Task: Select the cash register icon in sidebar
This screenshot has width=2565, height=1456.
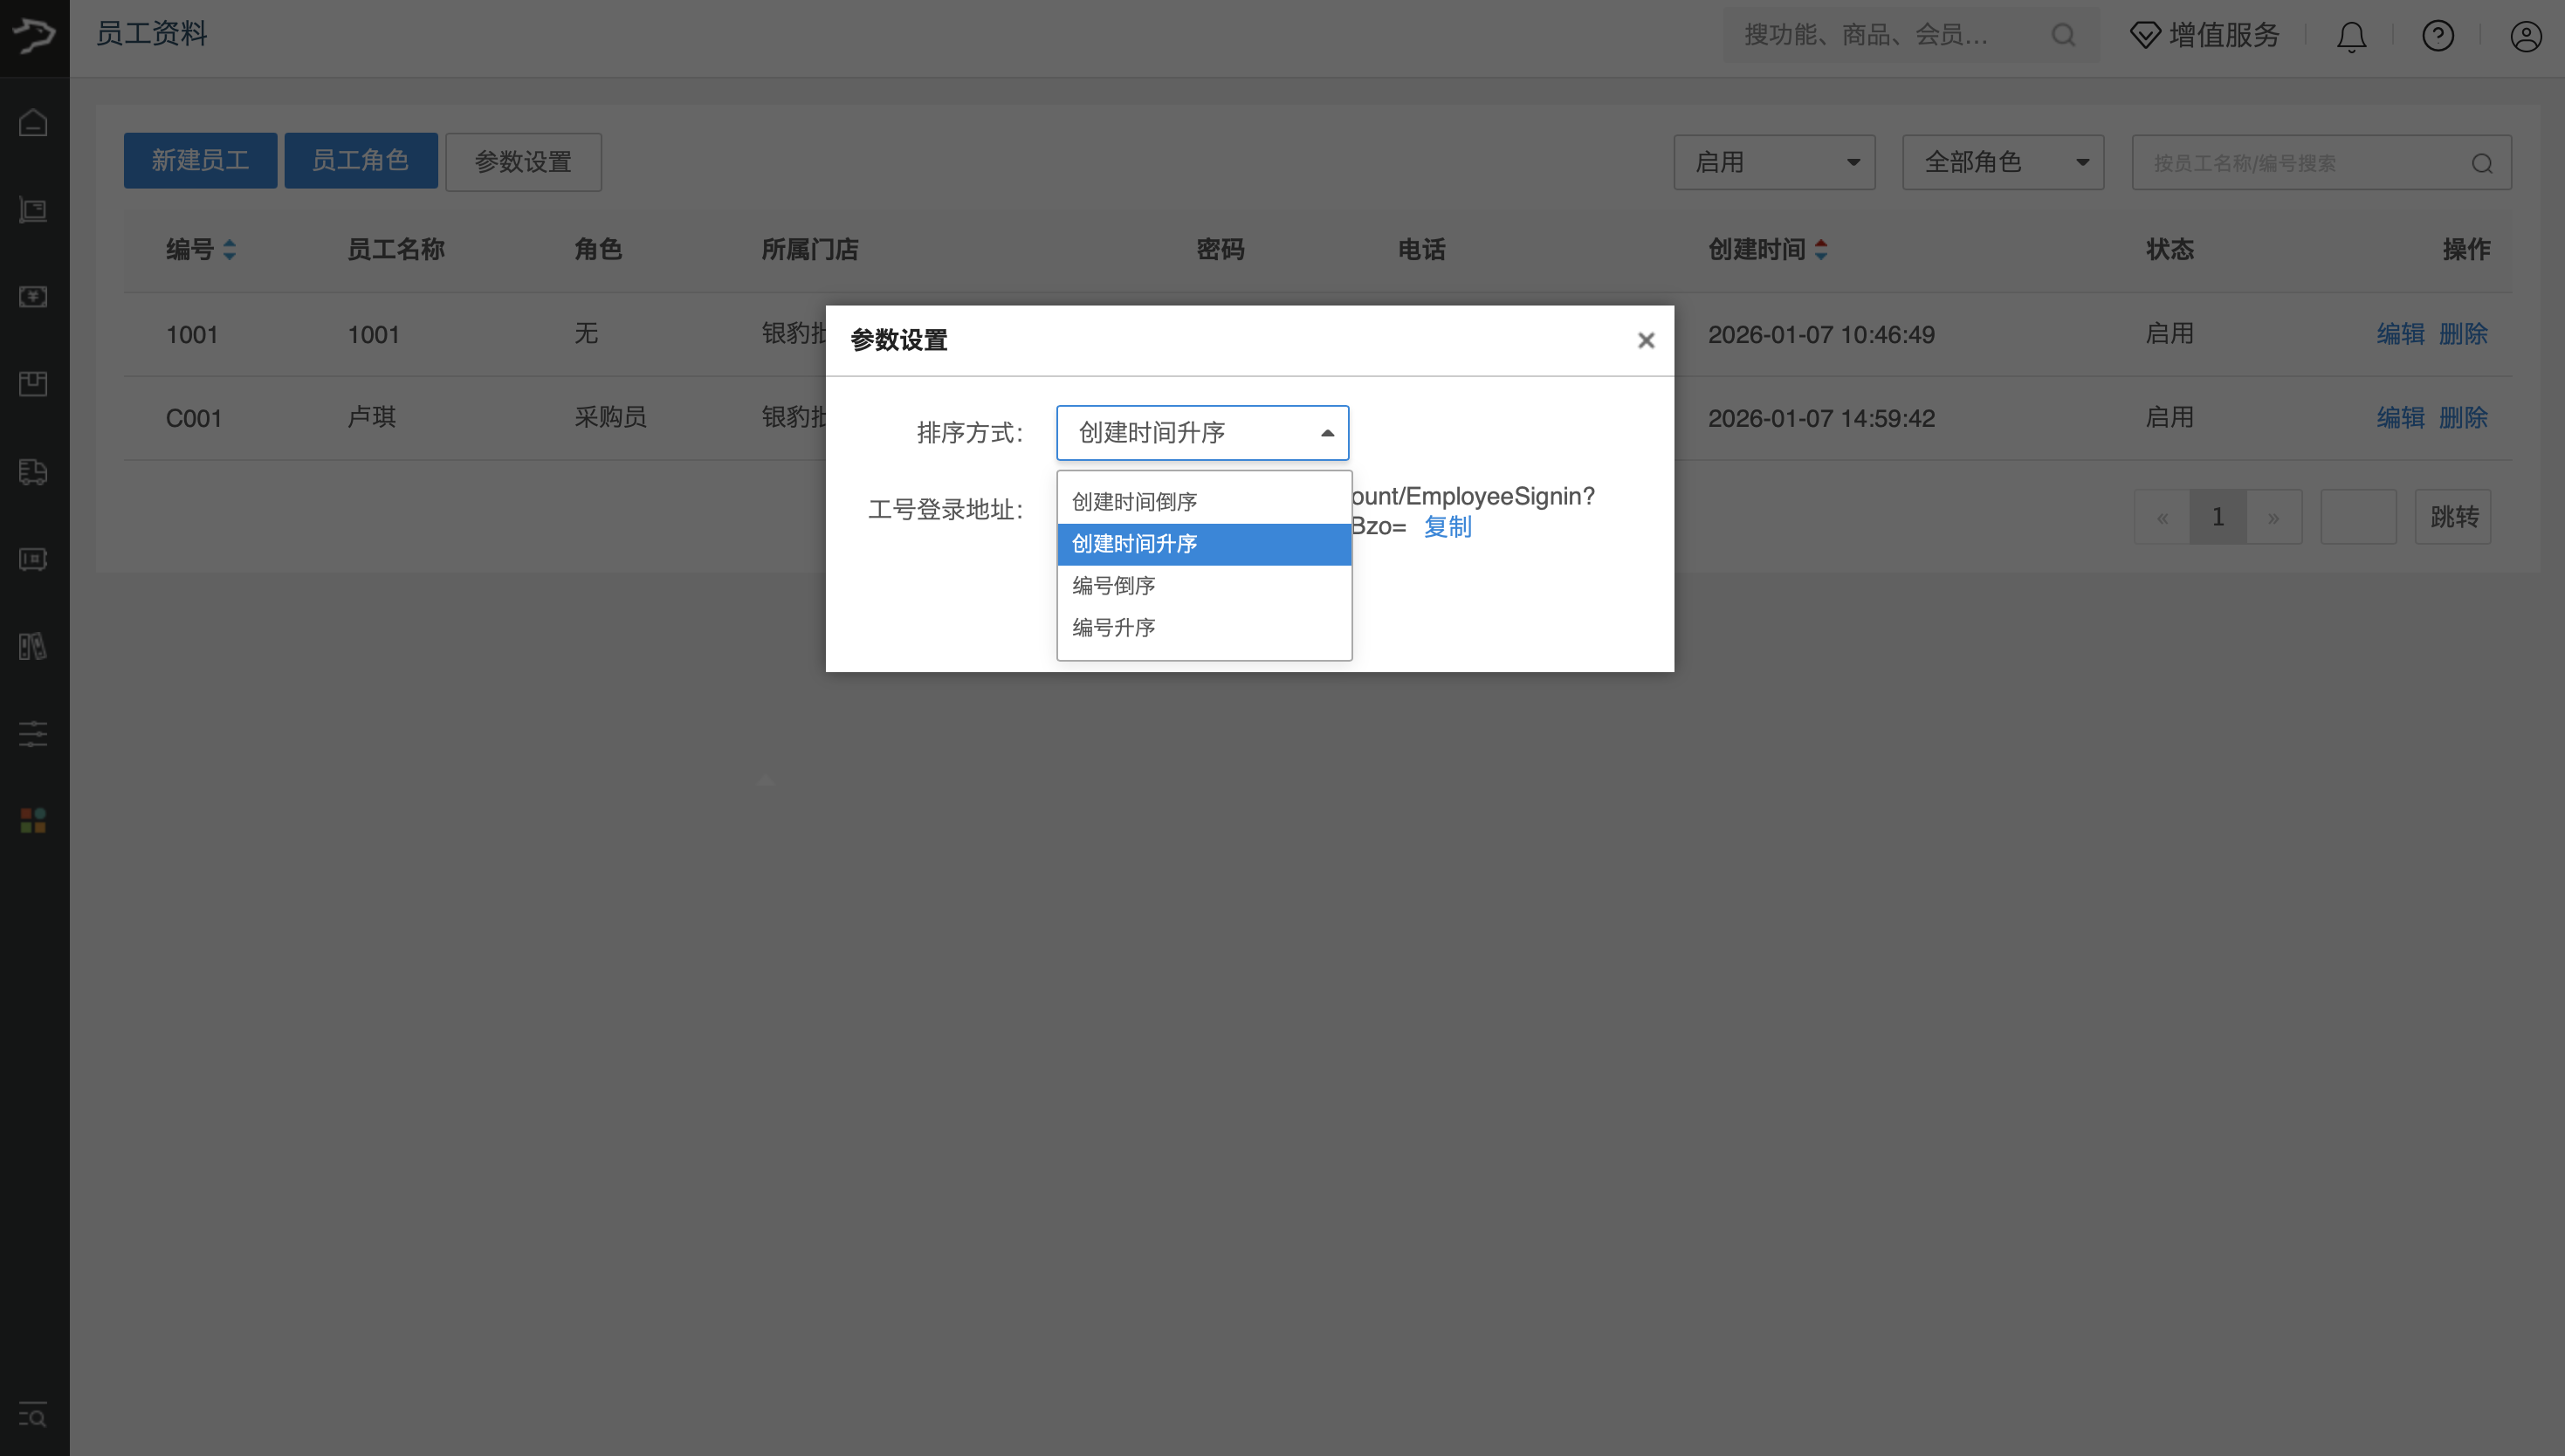Action: [33, 210]
